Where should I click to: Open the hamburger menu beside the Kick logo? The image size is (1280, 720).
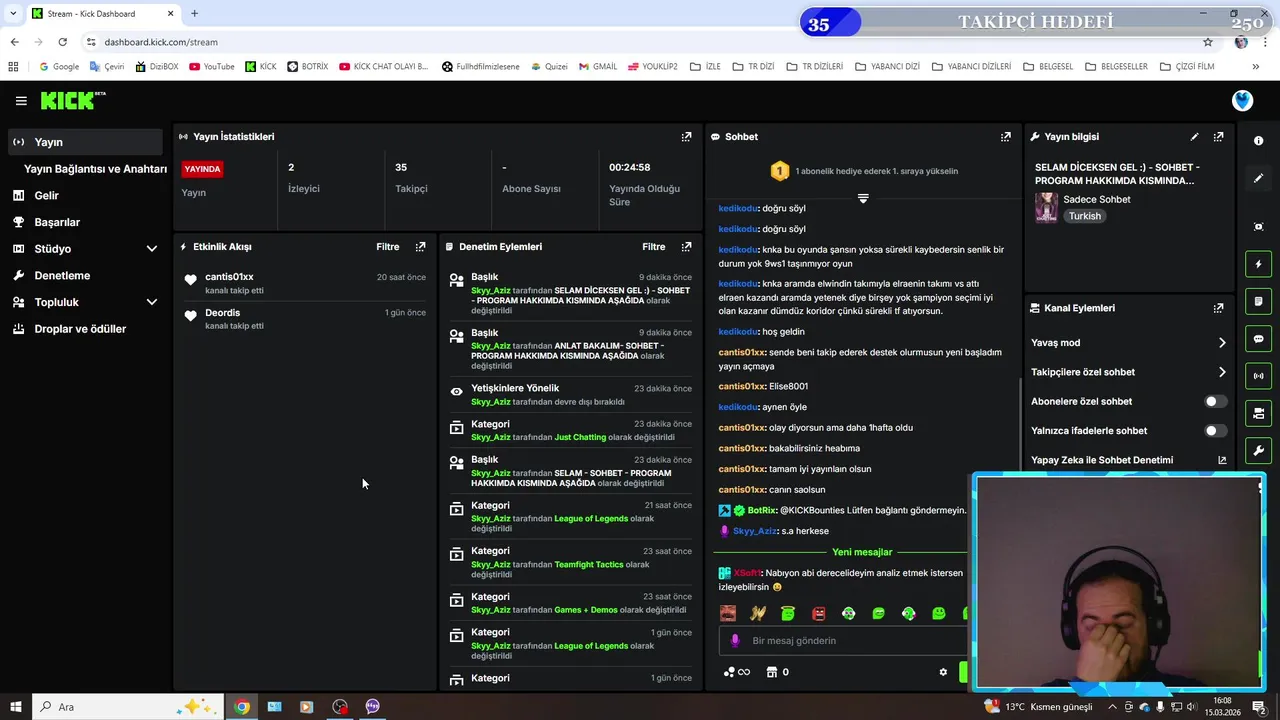[x=21, y=101]
